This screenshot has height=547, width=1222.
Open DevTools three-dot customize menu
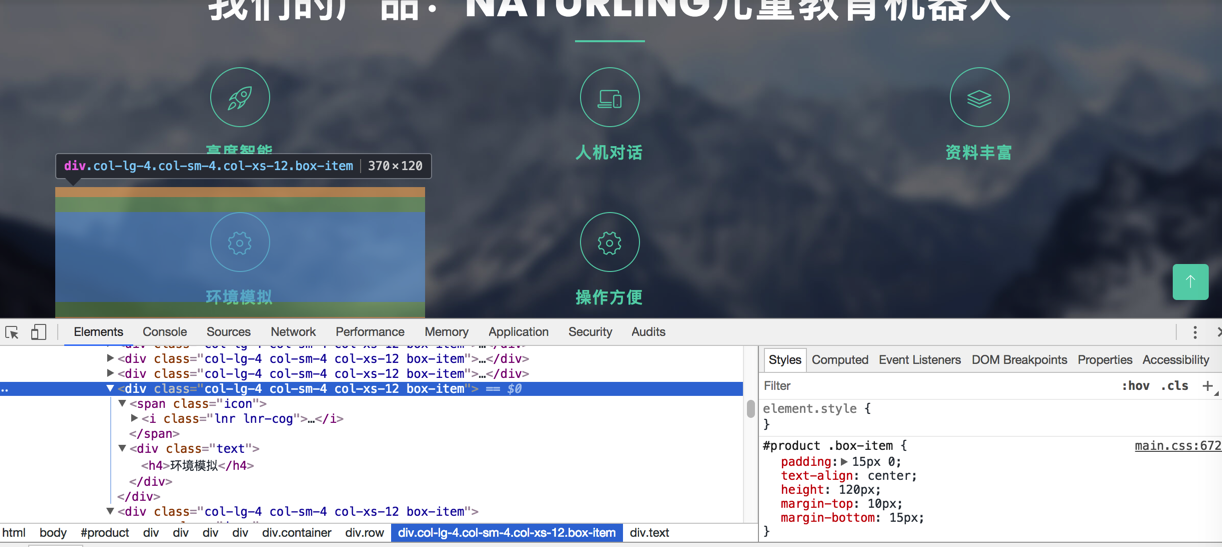point(1195,332)
